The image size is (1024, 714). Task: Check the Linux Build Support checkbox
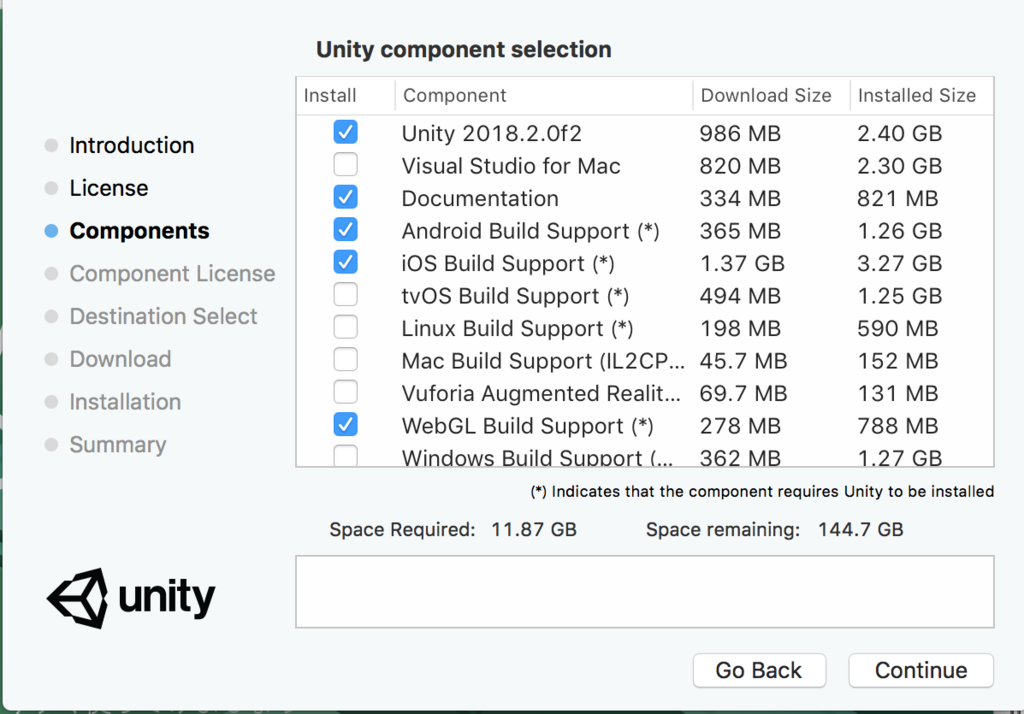[345, 327]
